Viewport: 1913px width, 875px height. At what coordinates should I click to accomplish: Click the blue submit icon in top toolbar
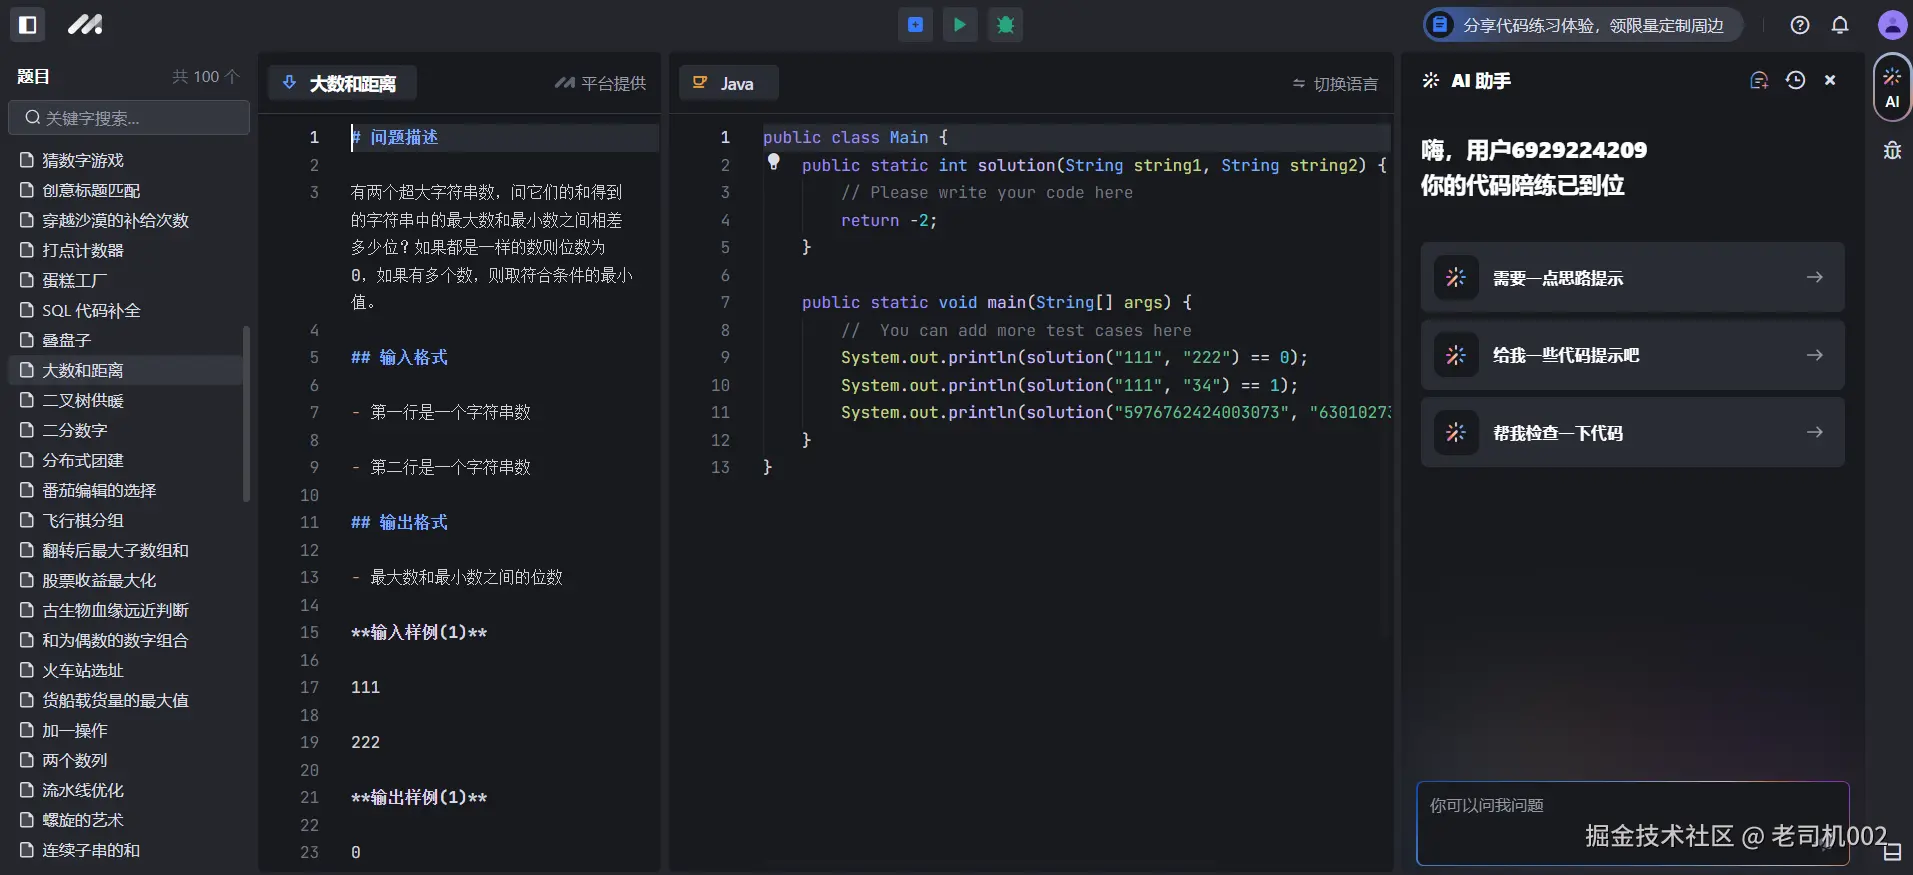tap(915, 25)
